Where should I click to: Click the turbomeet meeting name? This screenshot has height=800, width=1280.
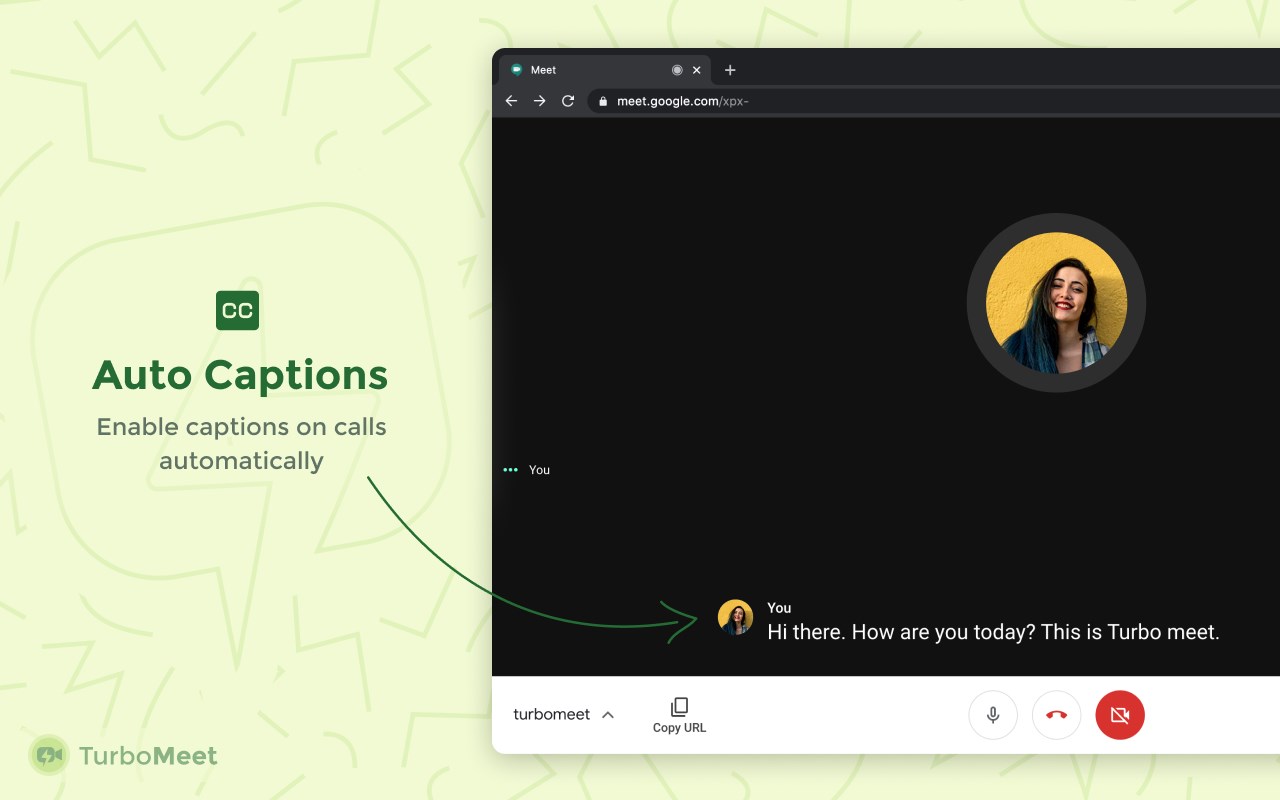tap(552, 715)
